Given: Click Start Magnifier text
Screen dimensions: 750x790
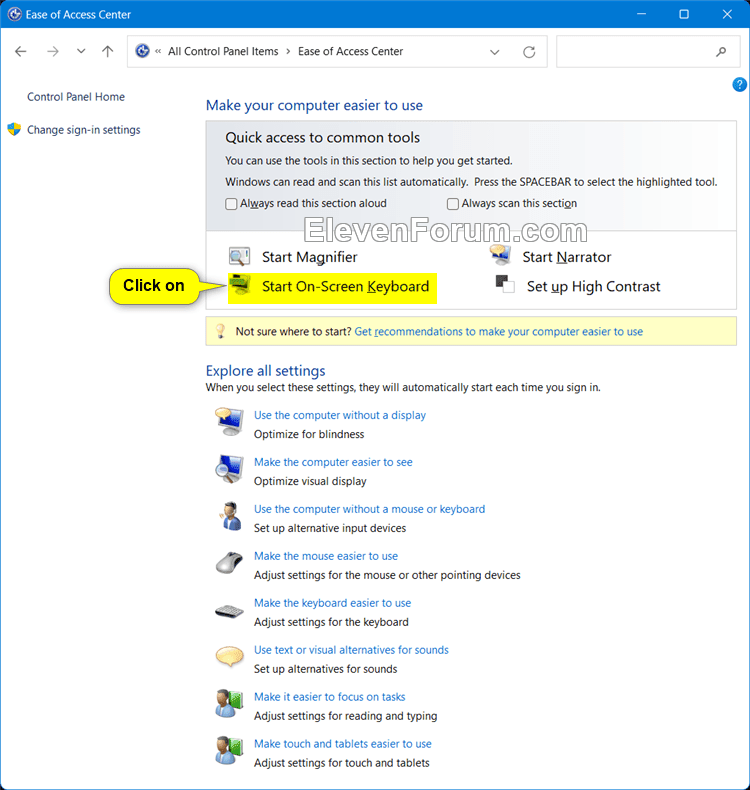Looking at the screenshot, I should click(x=310, y=257).
